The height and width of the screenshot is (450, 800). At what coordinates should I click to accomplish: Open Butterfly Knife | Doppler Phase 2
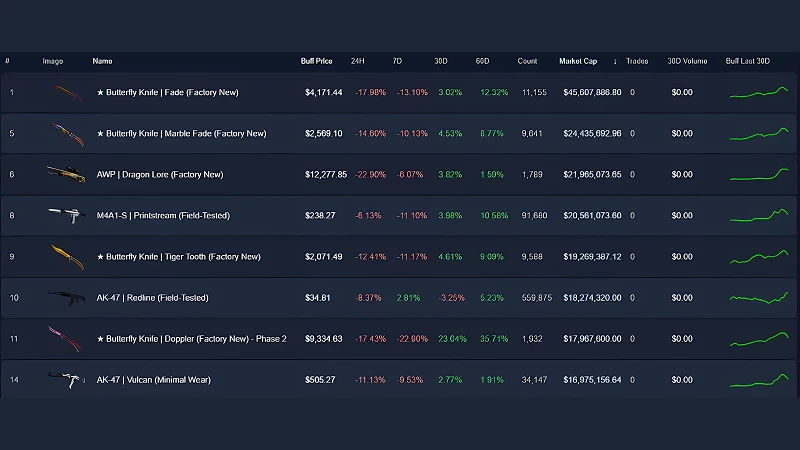191,339
